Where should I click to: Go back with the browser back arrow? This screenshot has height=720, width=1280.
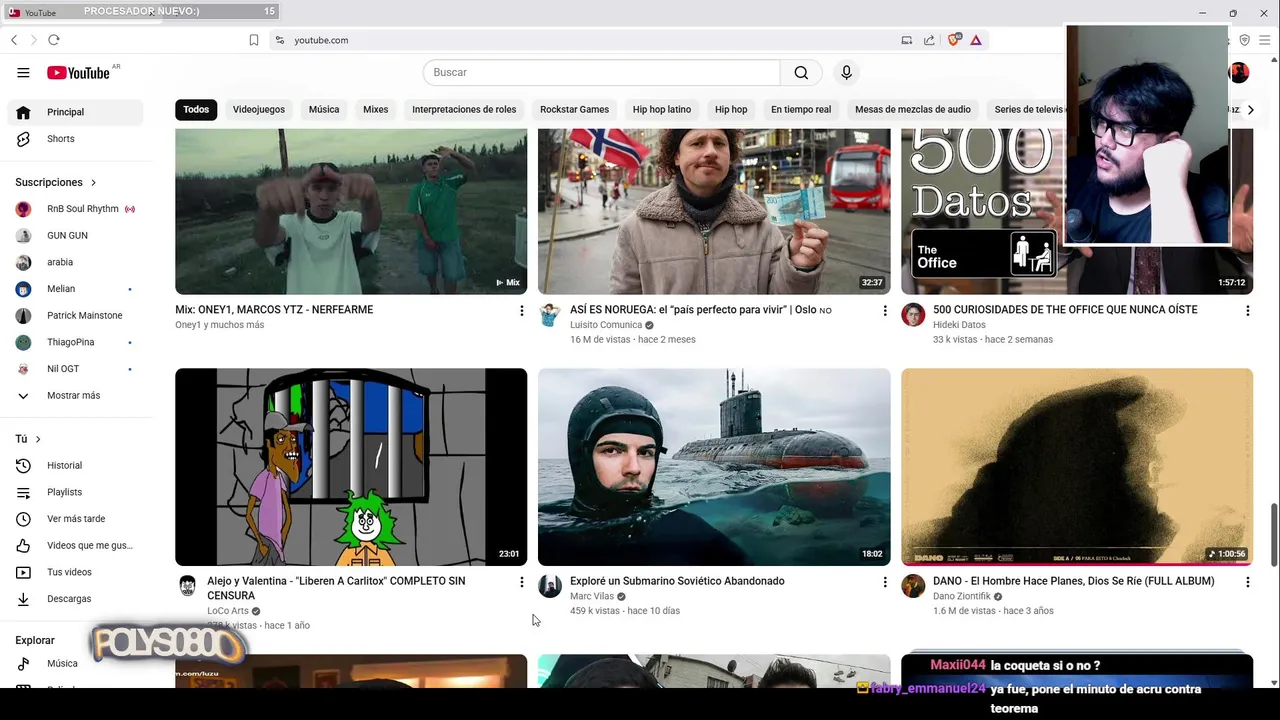(14, 40)
